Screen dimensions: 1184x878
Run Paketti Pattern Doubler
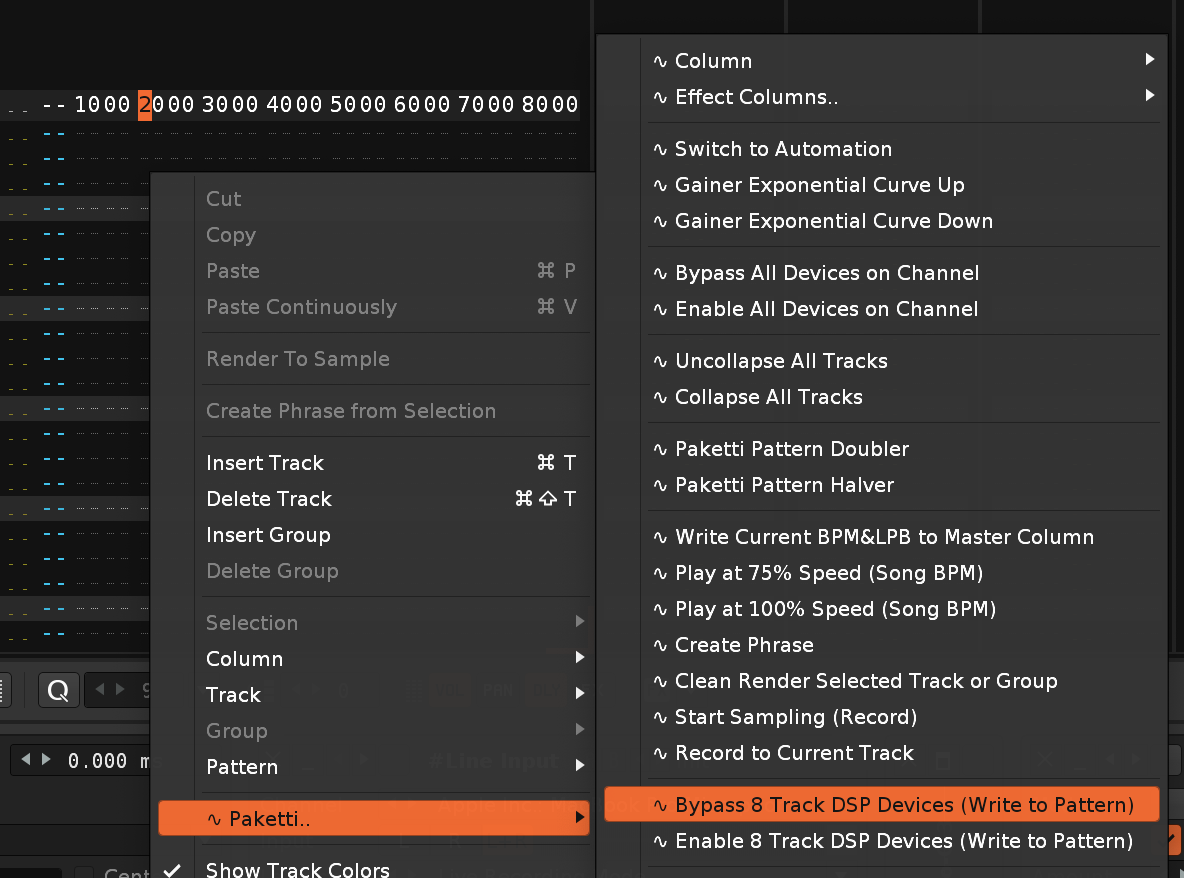coord(791,449)
